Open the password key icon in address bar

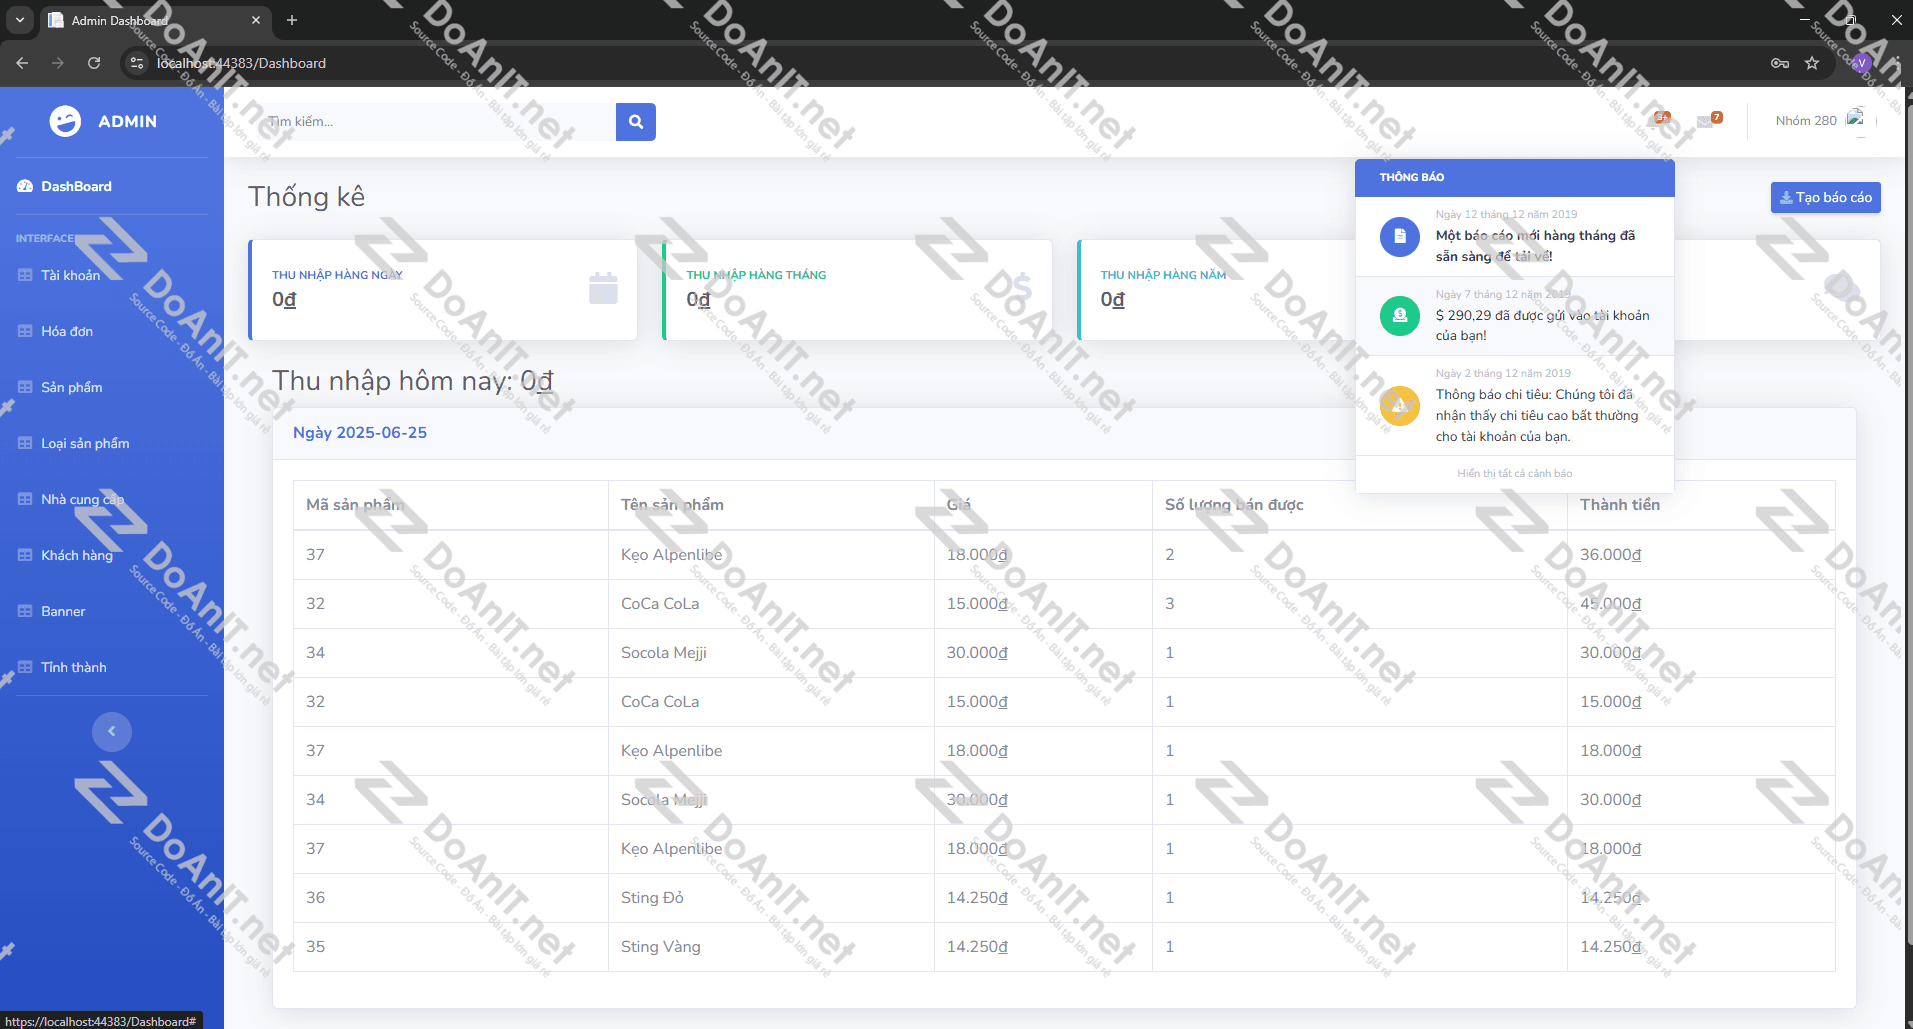pos(1780,63)
